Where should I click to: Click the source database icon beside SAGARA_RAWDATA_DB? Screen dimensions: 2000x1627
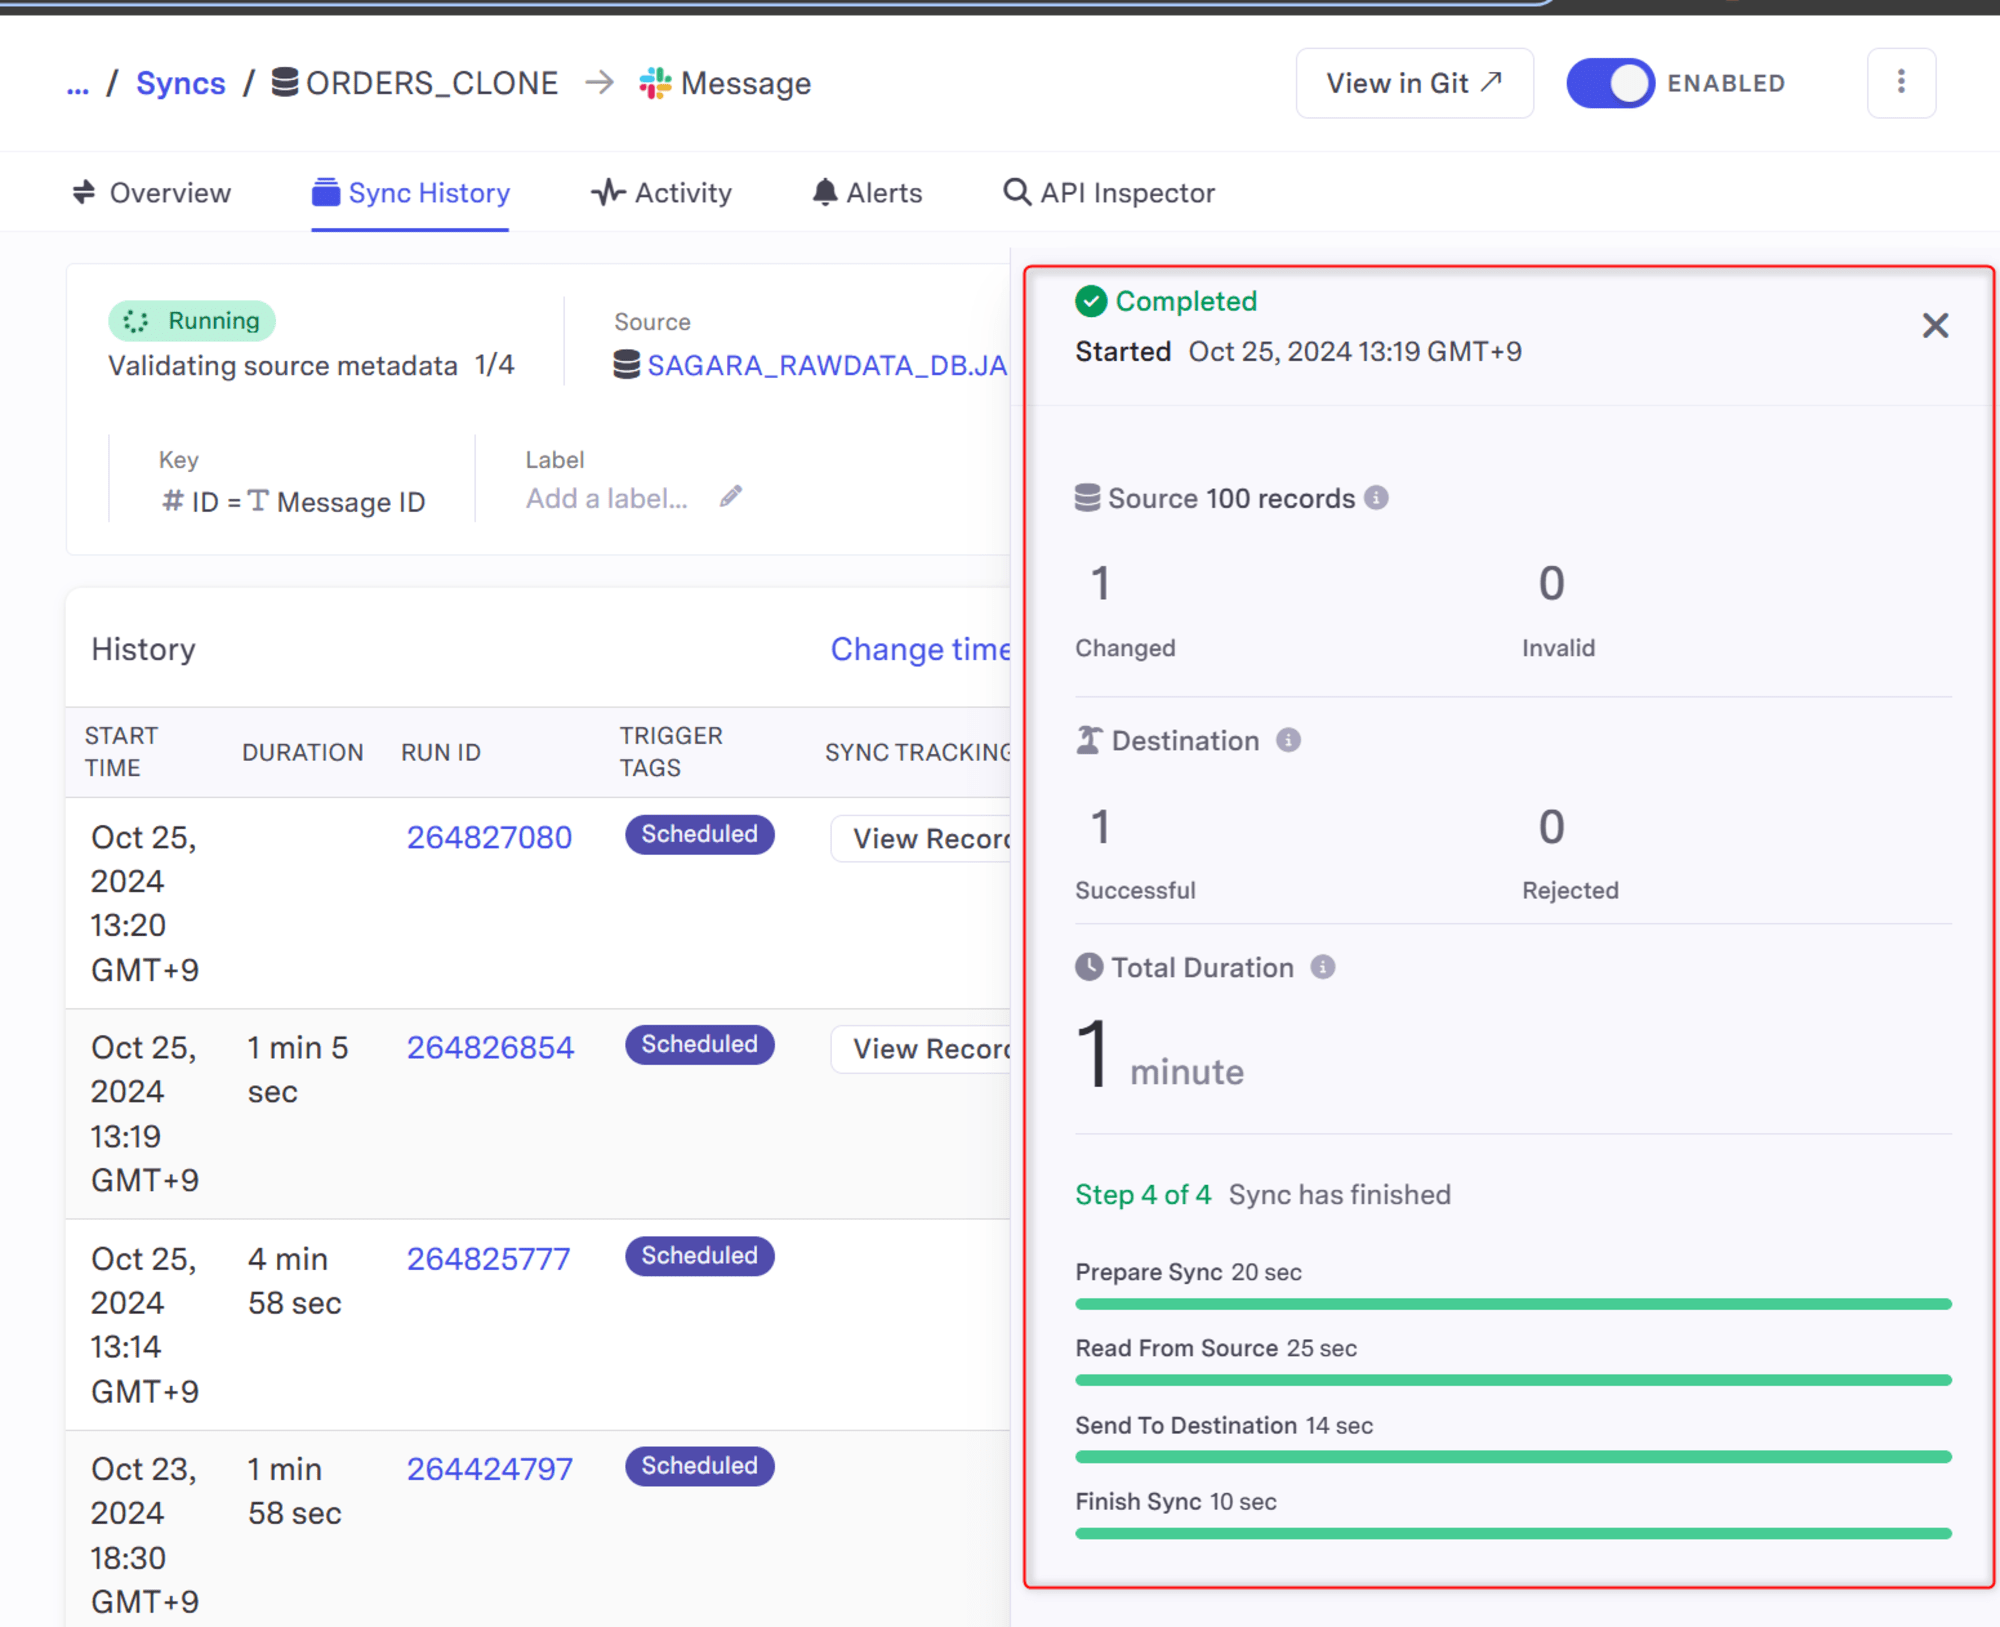[626, 365]
